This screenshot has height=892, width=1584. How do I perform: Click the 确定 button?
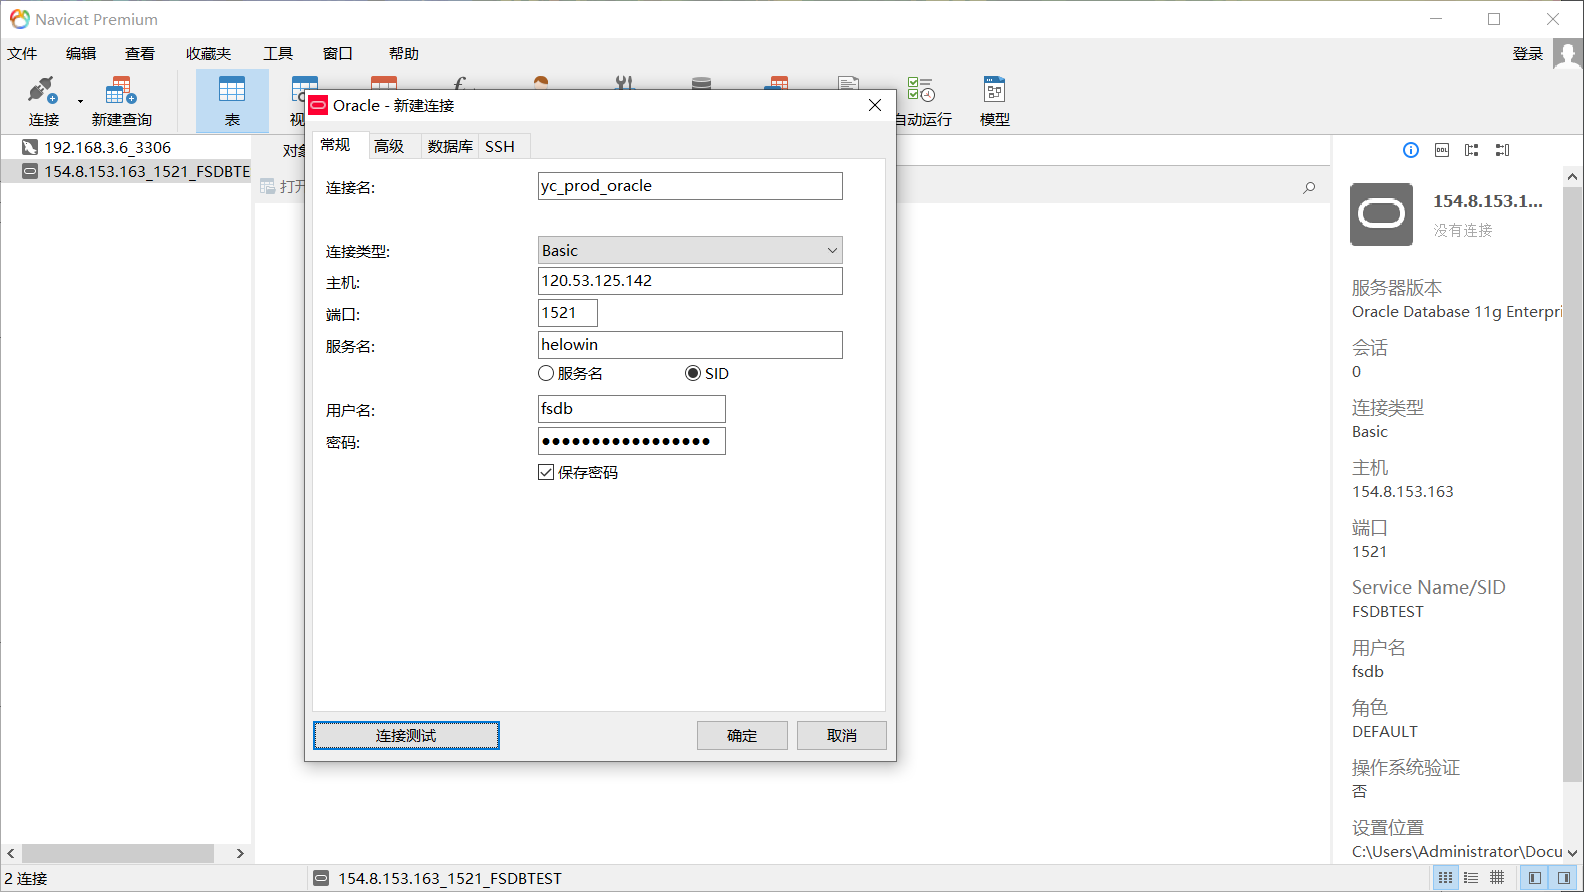pyautogui.click(x=742, y=736)
